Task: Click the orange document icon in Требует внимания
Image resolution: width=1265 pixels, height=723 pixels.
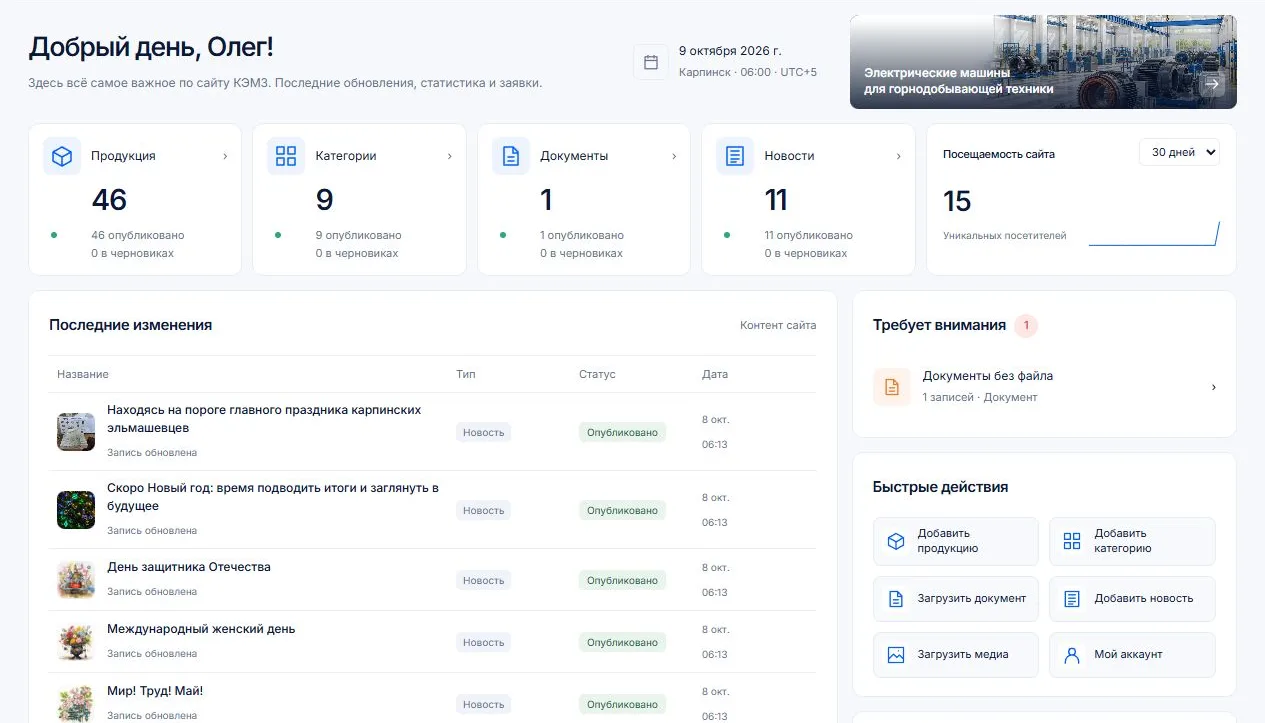Action: tap(892, 387)
